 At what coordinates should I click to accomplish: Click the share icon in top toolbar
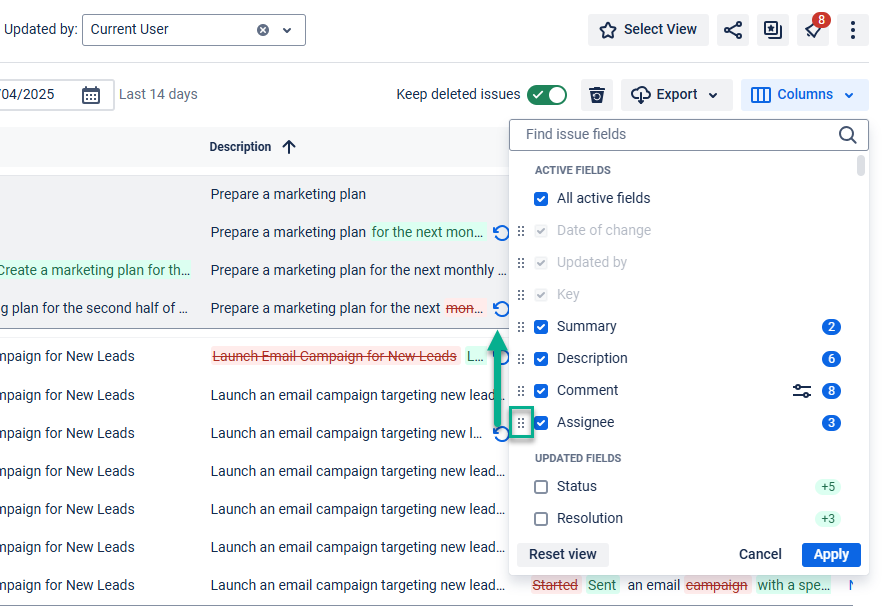coord(733,30)
